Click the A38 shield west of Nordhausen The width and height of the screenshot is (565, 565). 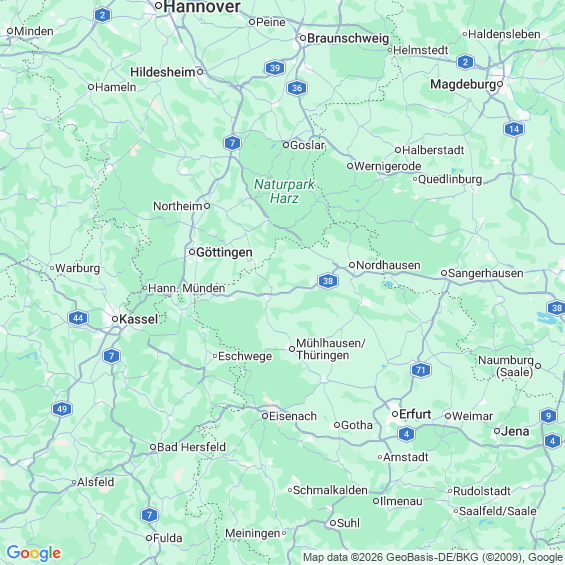coord(328,281)
